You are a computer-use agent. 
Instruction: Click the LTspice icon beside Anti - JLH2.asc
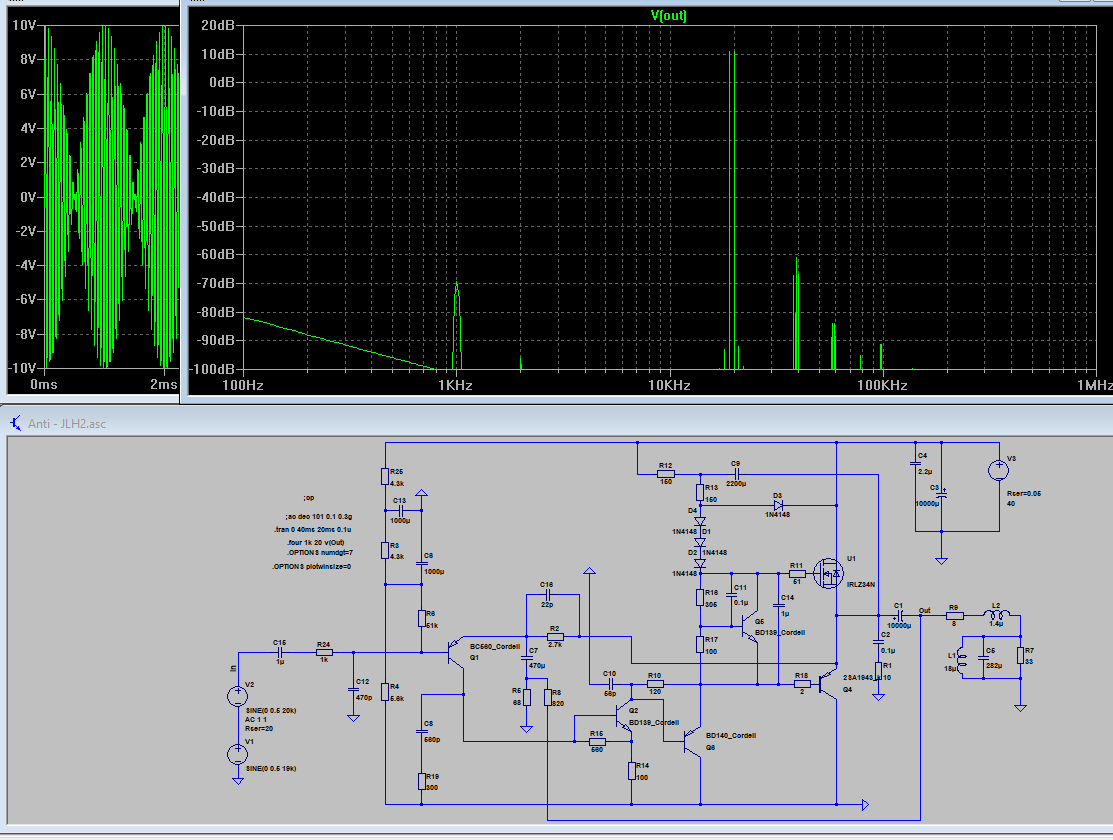coord(16,424)
